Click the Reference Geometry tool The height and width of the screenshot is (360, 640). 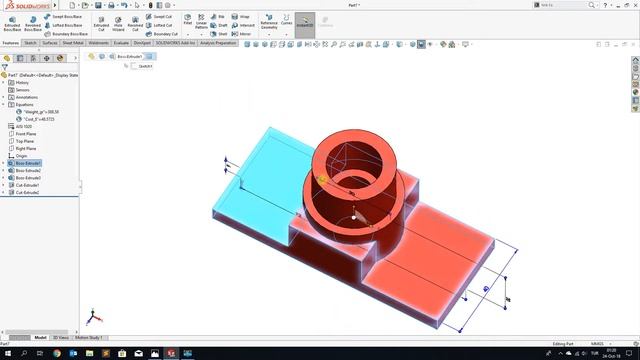pyautogui.click(x=269, y=22)
